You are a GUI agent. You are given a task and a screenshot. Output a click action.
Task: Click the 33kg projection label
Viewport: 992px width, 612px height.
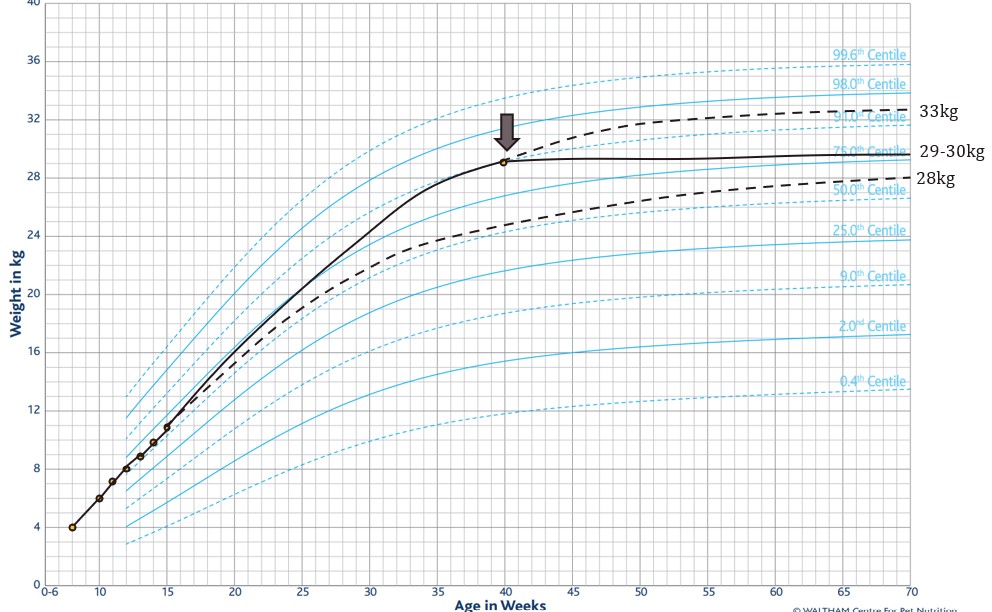point(938,112)
